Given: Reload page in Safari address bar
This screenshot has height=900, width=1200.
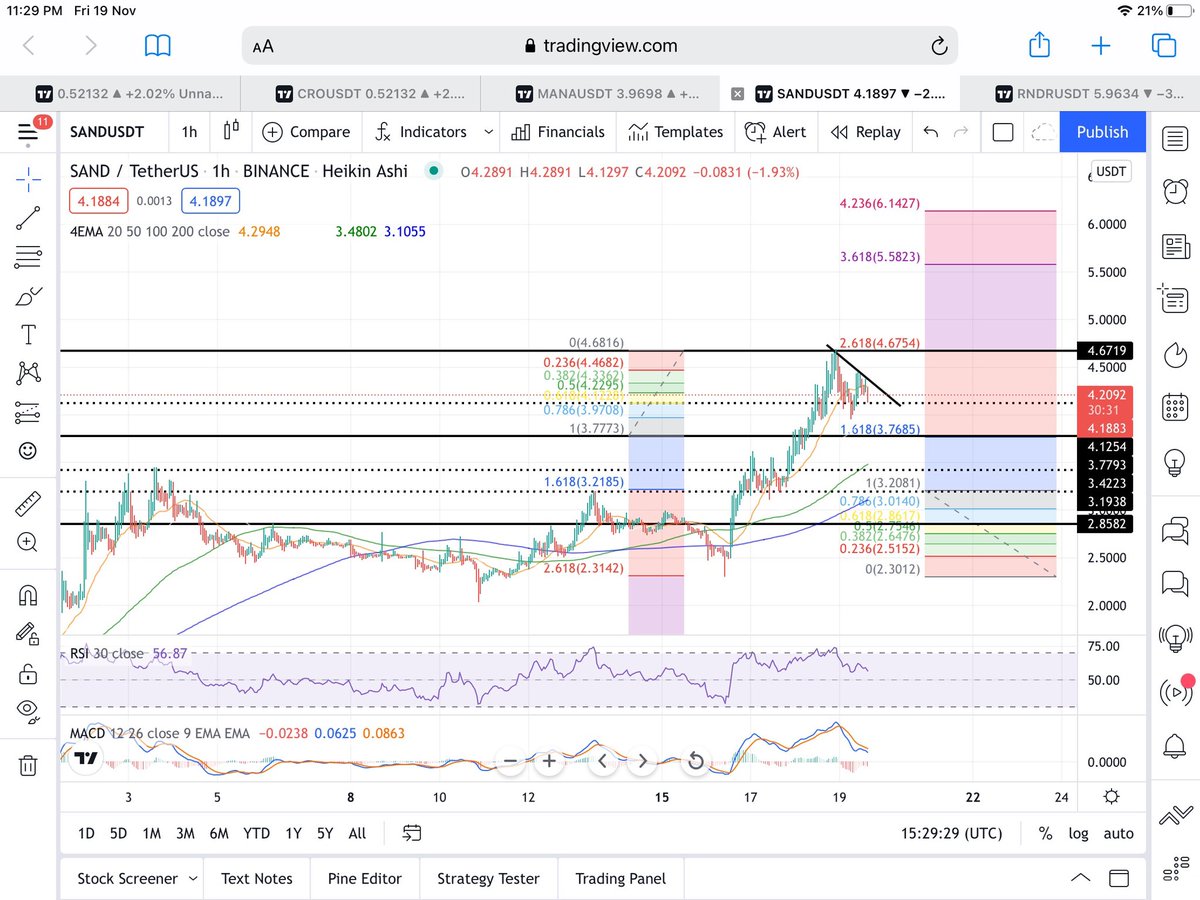Looking at the screenshot, I should click(x=939, y=46).
